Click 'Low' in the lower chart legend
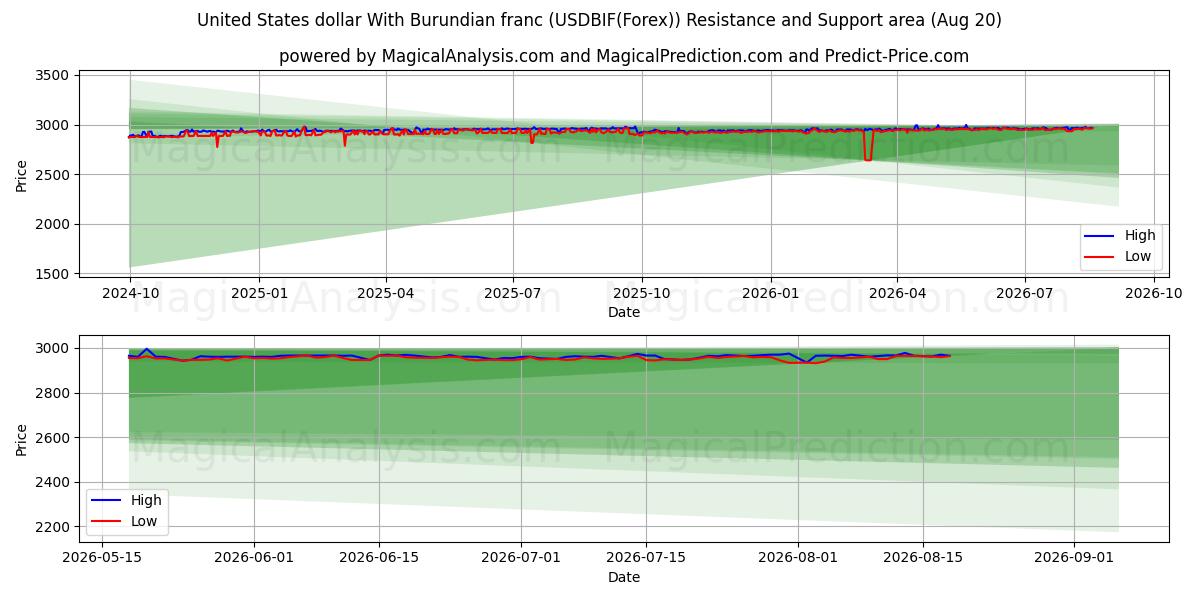 tap(144, 521)
